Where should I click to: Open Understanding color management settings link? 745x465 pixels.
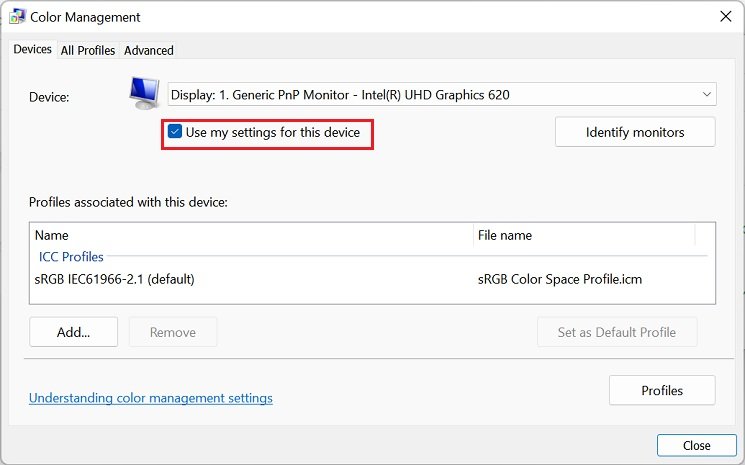151,398
